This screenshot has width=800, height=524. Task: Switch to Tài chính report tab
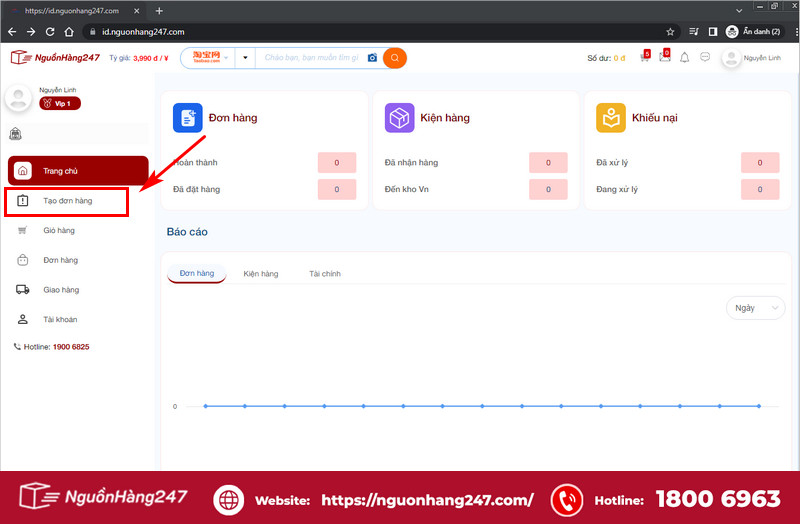(x=324, y=274)
